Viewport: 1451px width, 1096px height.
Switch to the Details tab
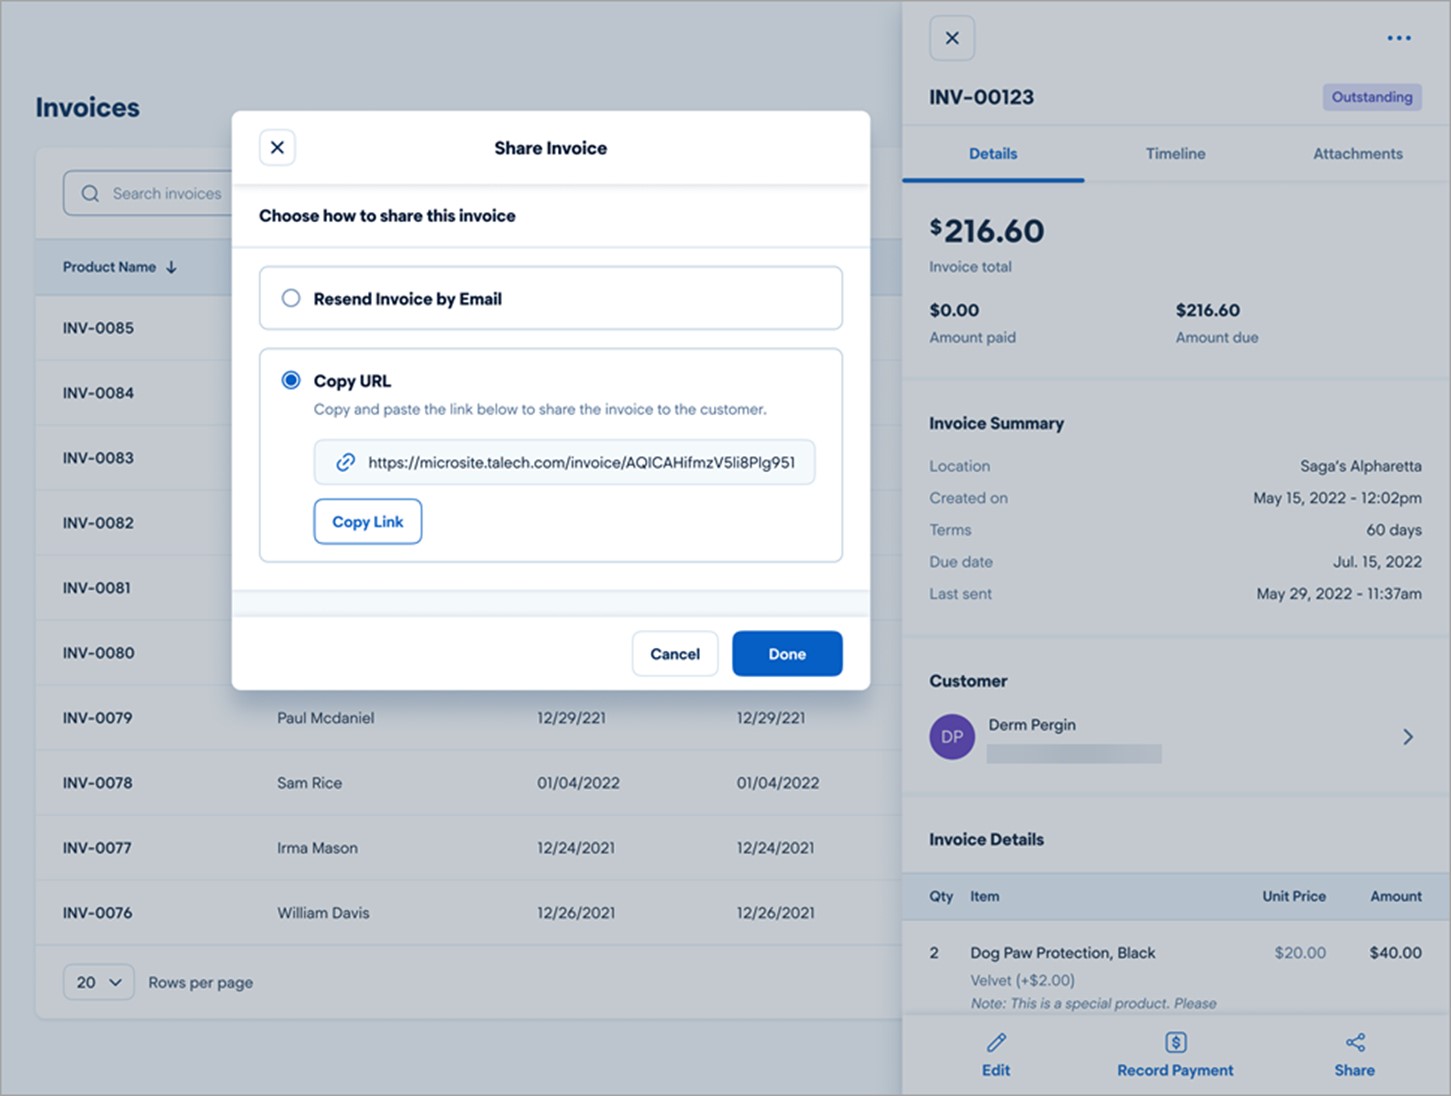click(993, 153)
